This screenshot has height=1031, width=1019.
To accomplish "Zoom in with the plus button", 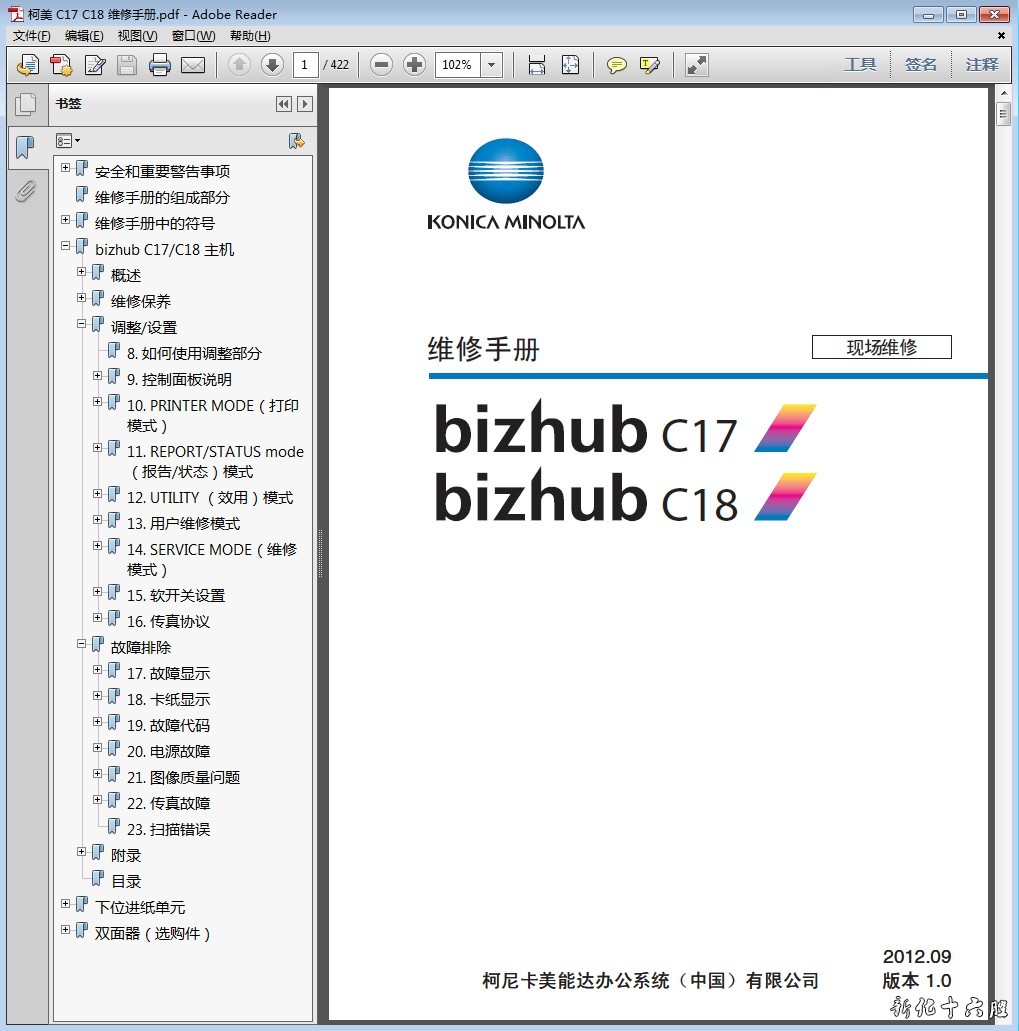I will [414, 65].
